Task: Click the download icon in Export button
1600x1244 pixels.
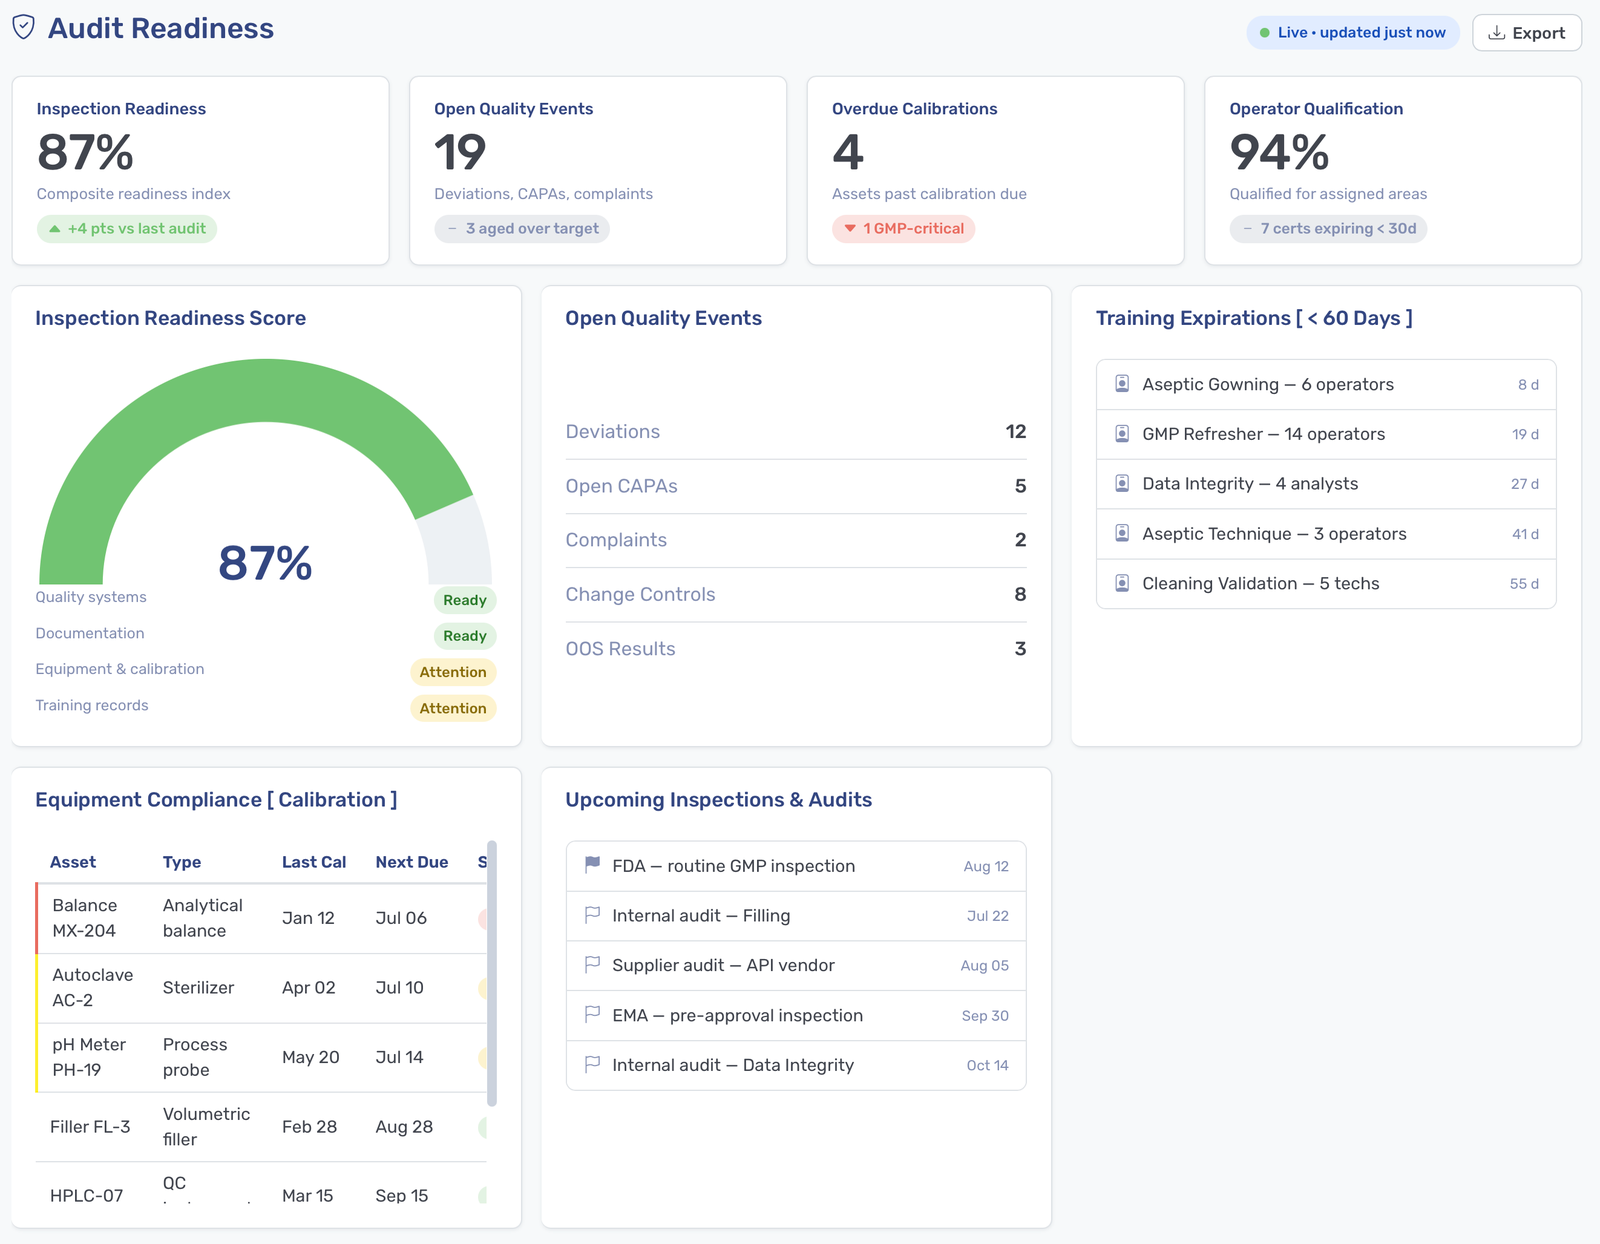Action: [1496, 33]
